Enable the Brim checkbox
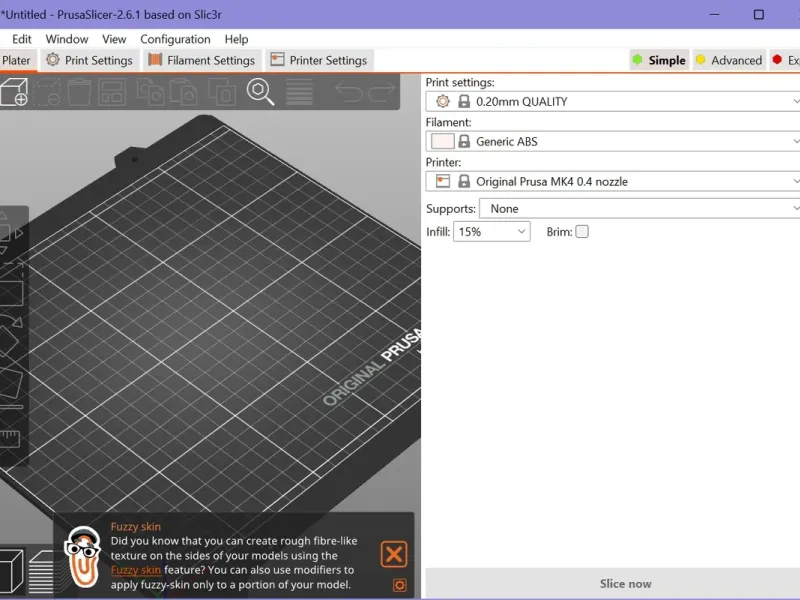Viewport: 800px width, 600px height. pos(582,232)
